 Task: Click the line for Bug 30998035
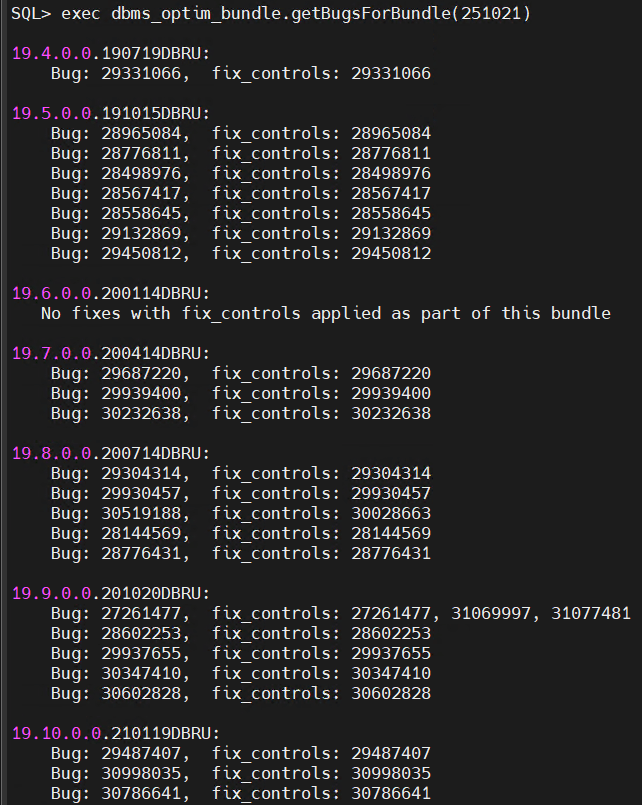coord(240,773)
